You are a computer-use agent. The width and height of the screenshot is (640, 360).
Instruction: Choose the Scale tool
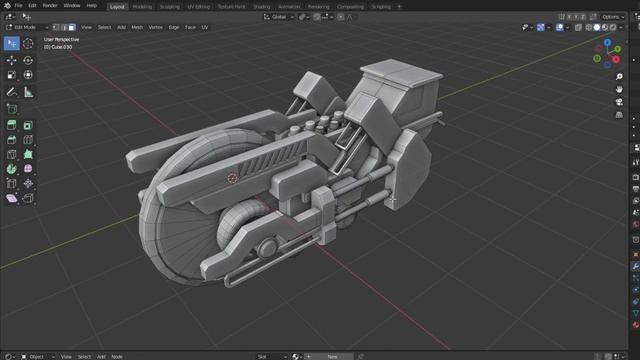12,75
